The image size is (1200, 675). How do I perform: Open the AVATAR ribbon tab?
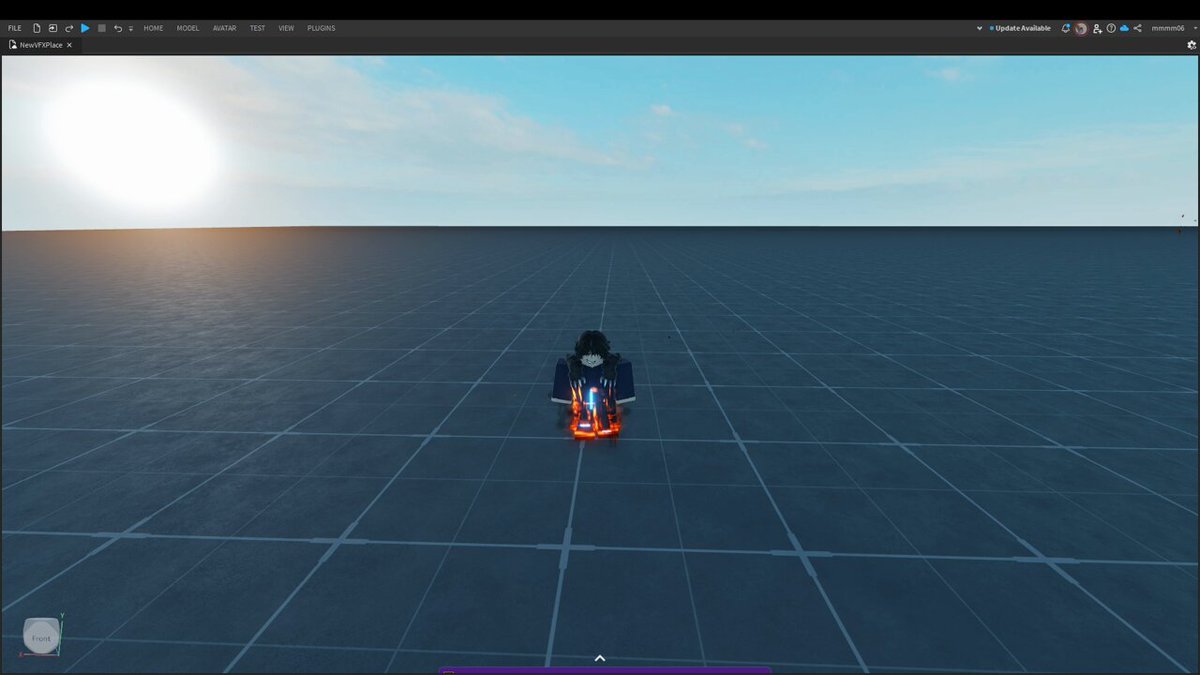point(225,28)
